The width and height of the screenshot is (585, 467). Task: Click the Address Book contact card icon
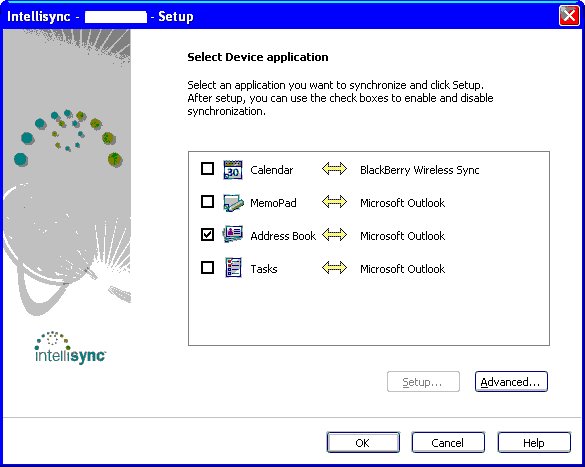233,235
